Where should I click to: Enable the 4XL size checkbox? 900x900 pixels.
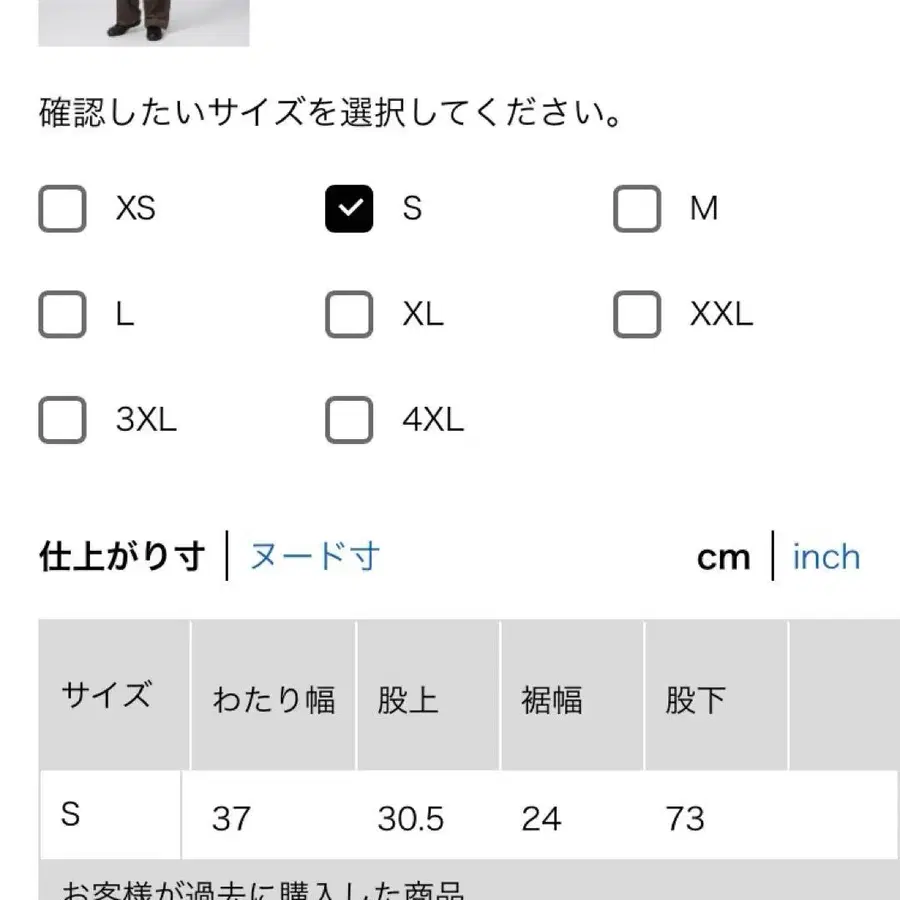point(348,420)
